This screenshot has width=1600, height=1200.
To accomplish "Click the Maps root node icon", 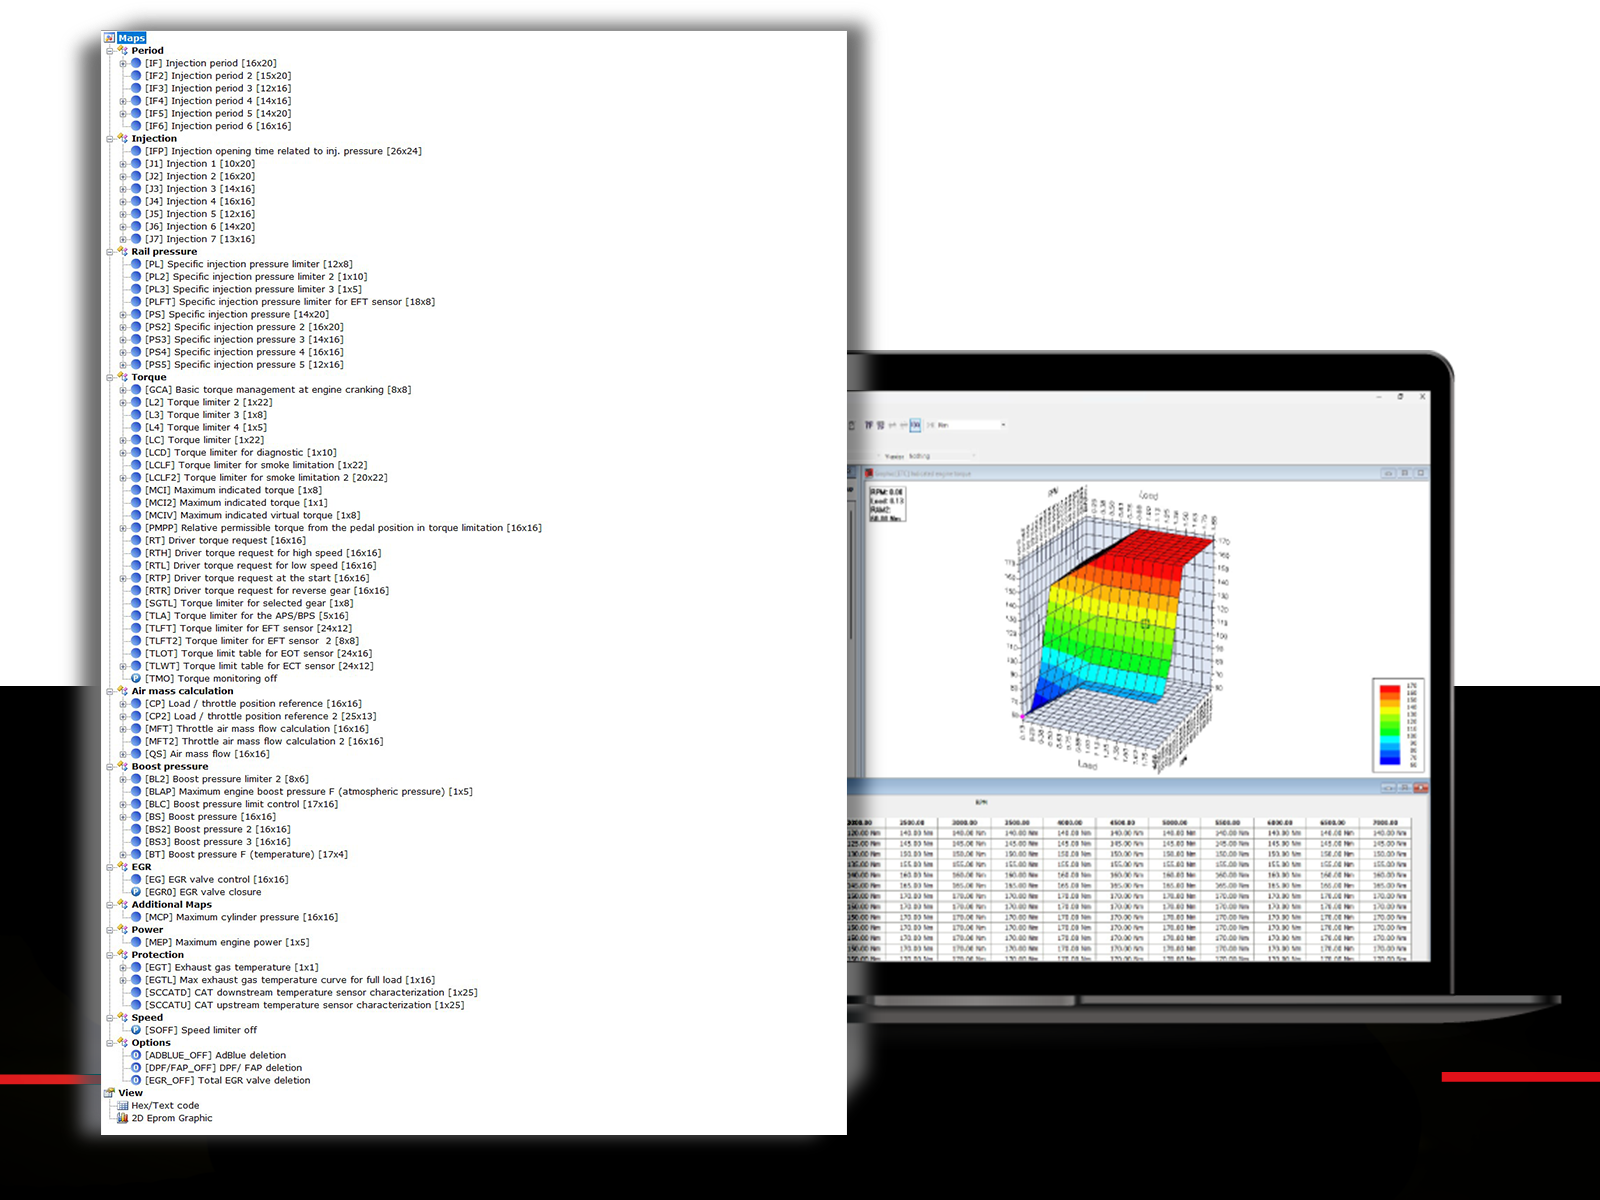I will pyautogui.click(x=109, y=38).
